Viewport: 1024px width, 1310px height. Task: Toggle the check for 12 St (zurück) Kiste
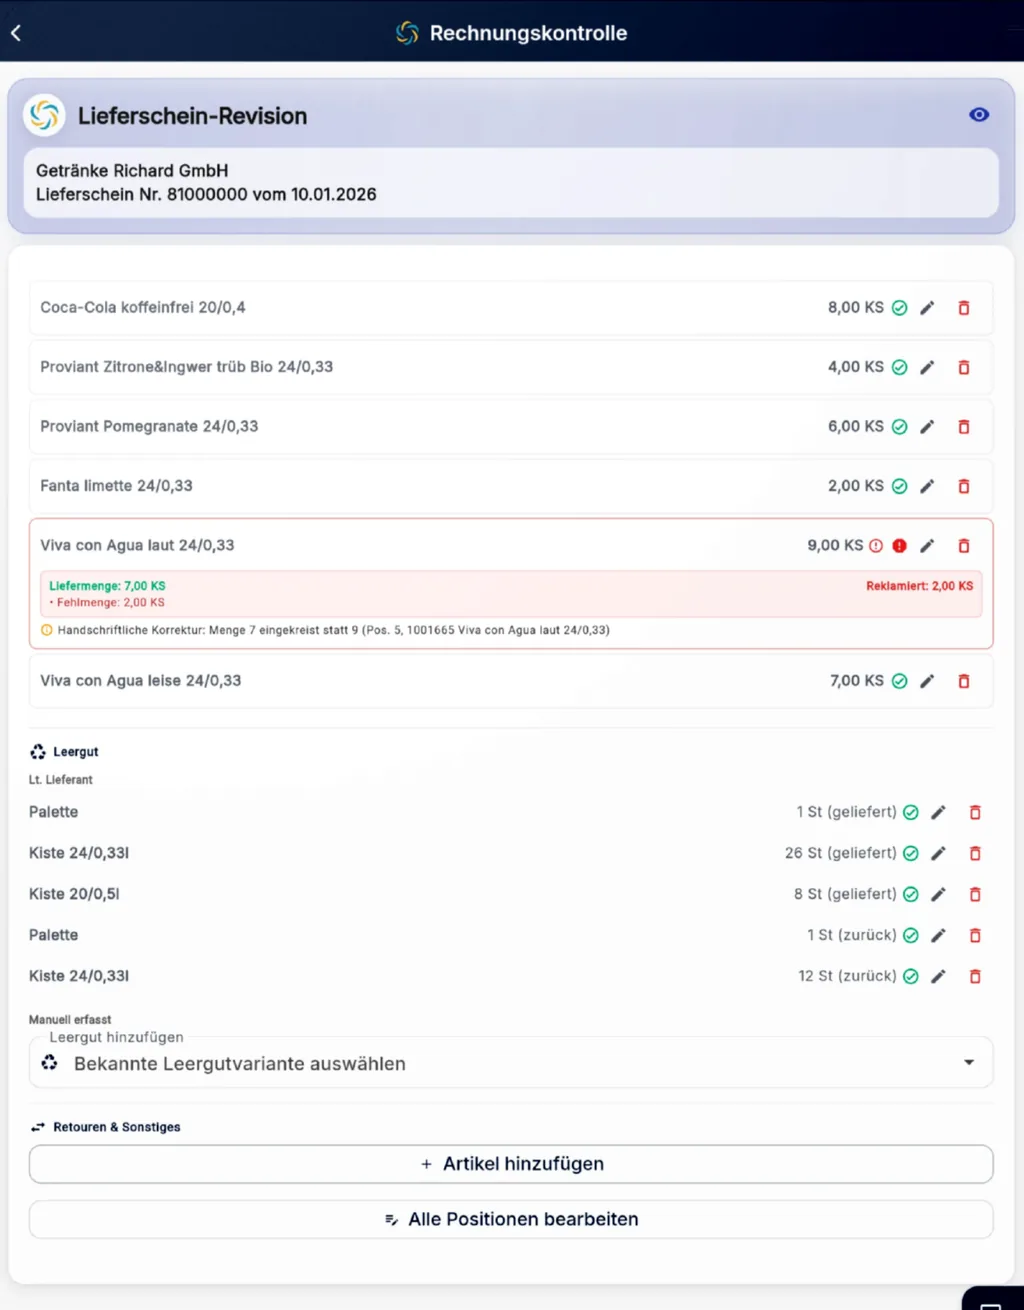(910, 976)
